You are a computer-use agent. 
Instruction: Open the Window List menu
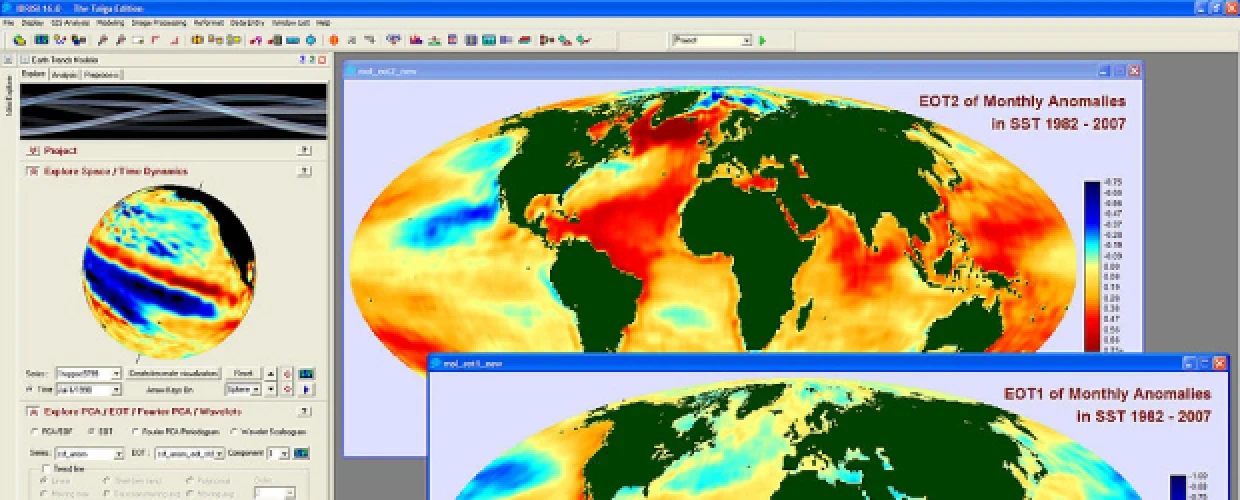(291, 22)
